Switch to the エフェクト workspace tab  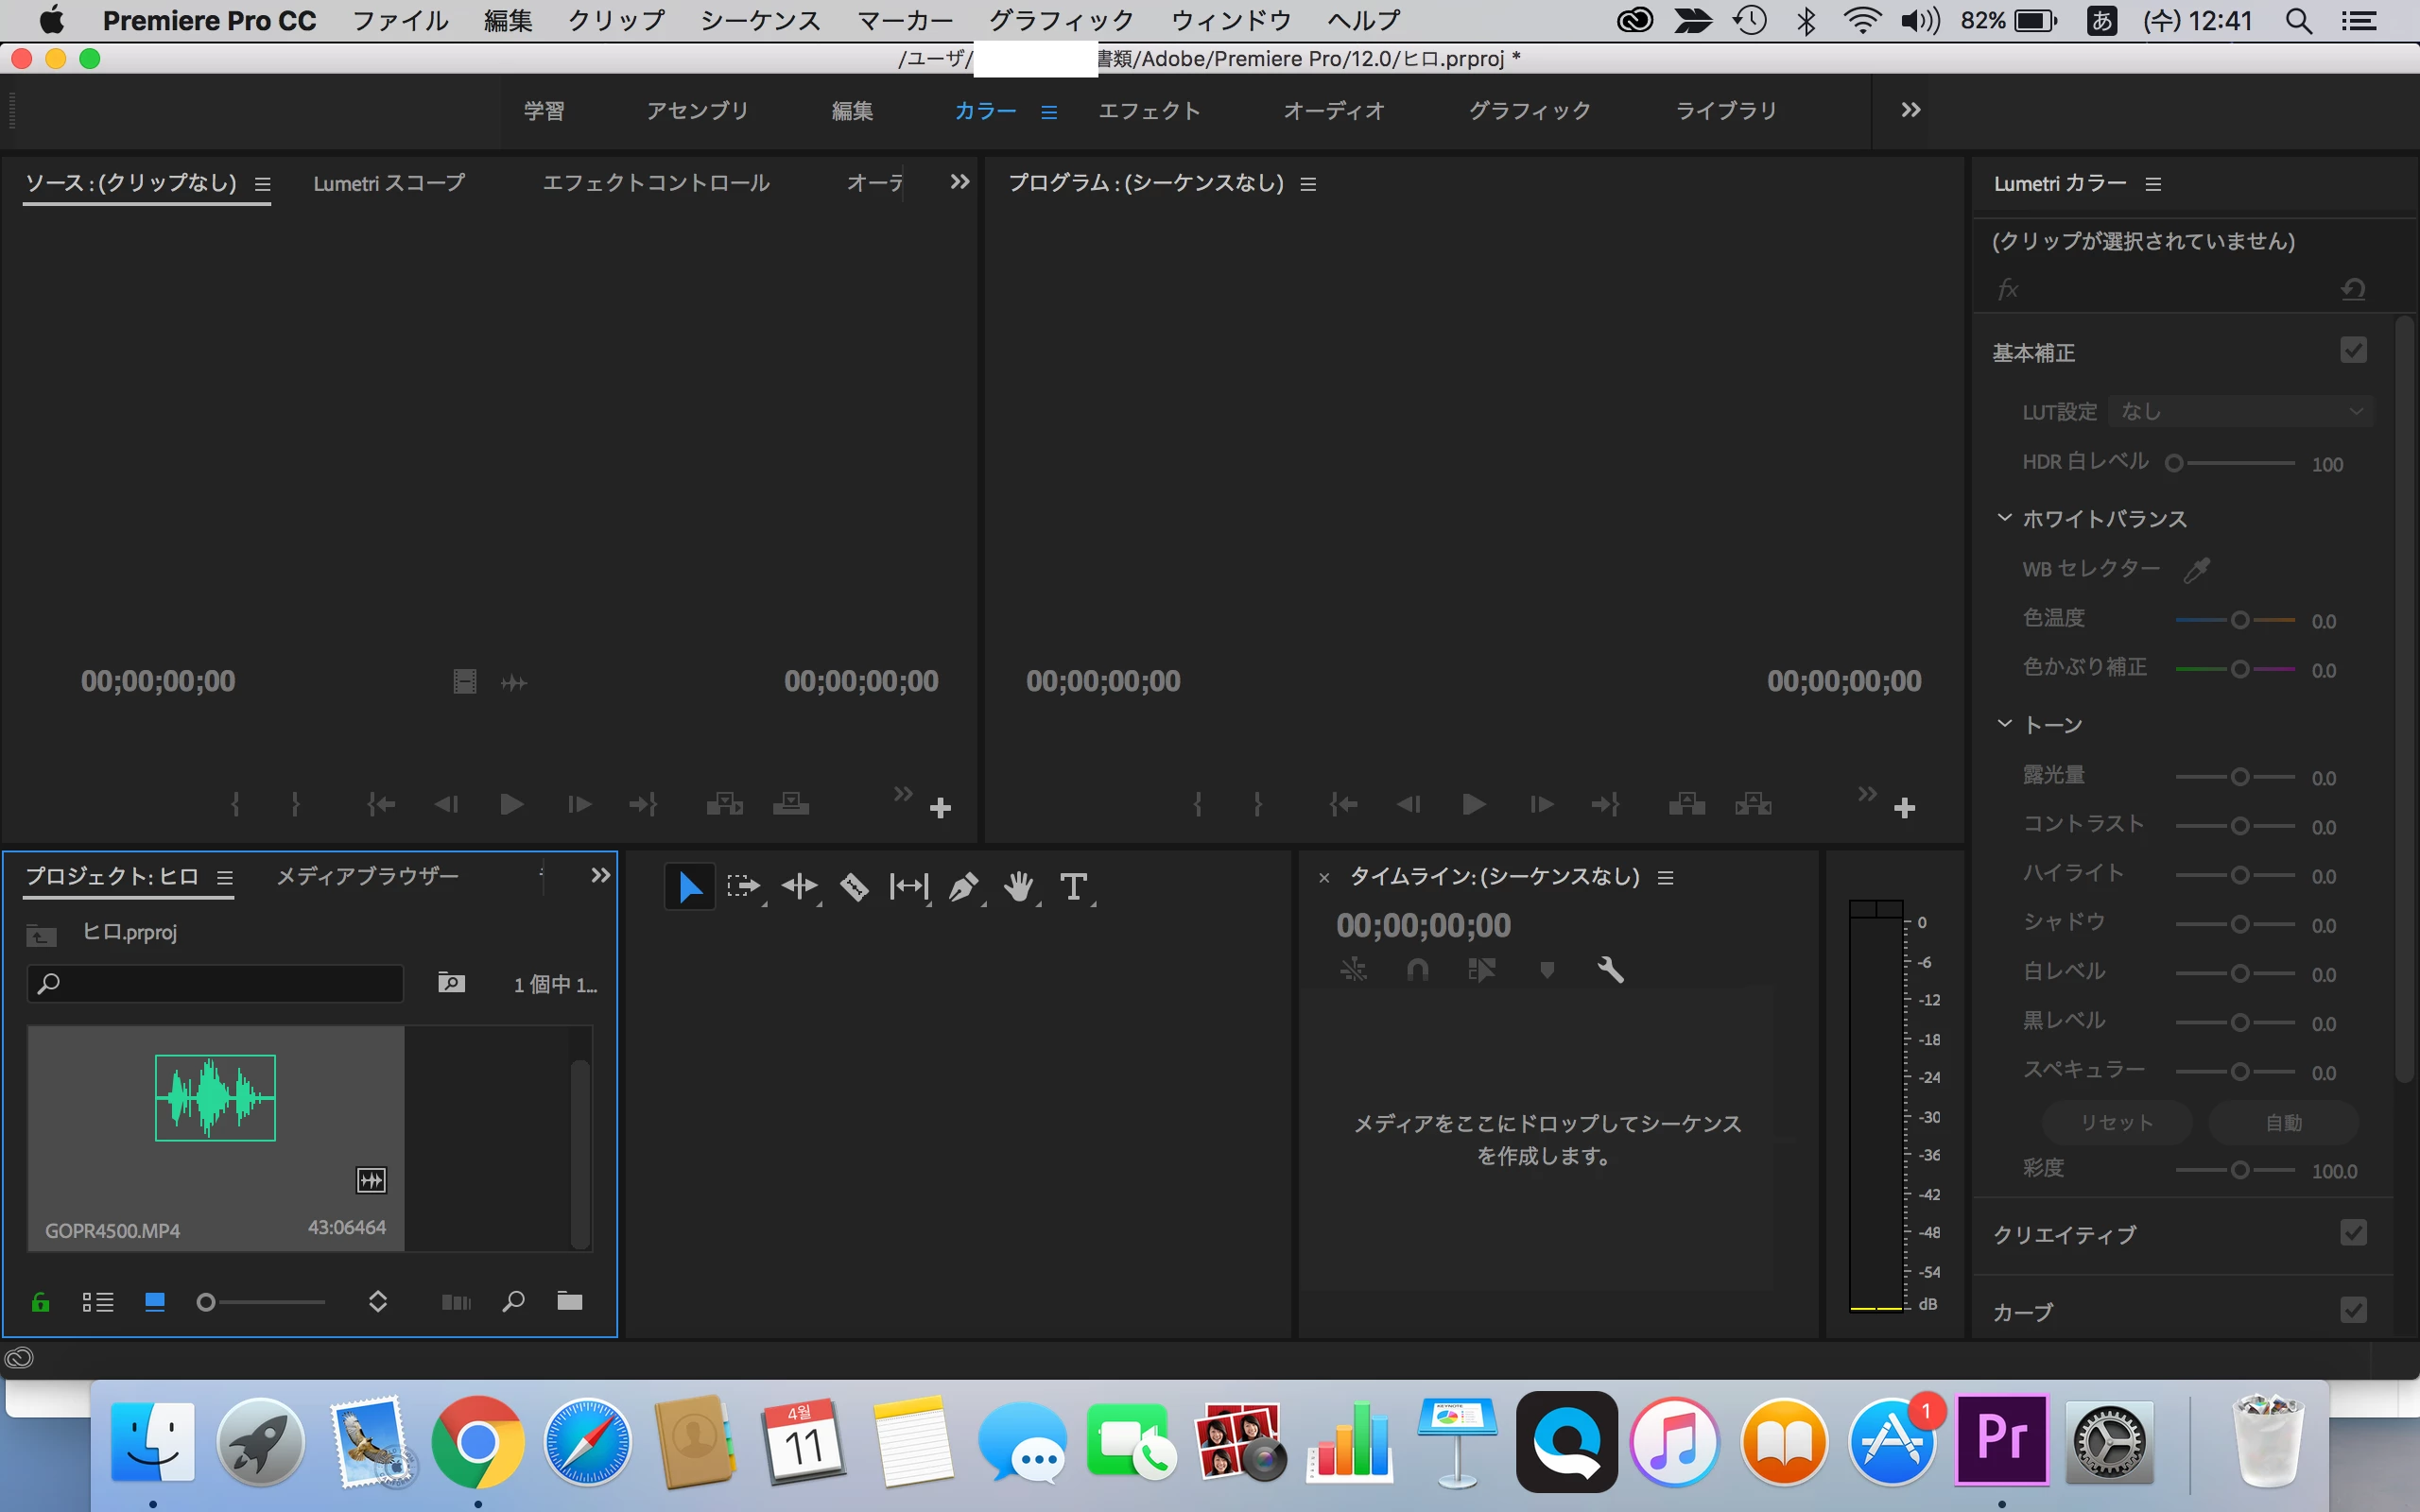1149,111
